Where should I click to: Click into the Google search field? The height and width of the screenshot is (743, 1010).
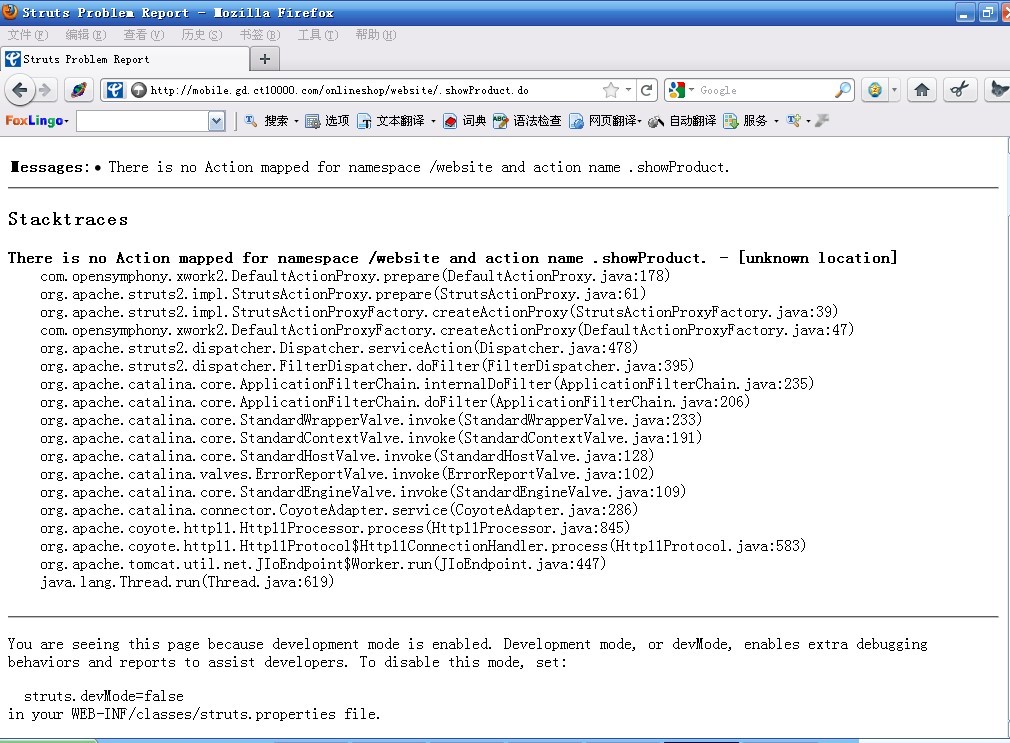click(x=765, y=90)
